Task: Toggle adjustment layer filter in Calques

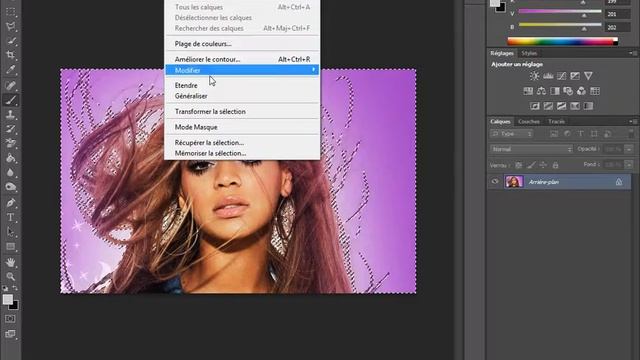Action: (x=567, y=134)
